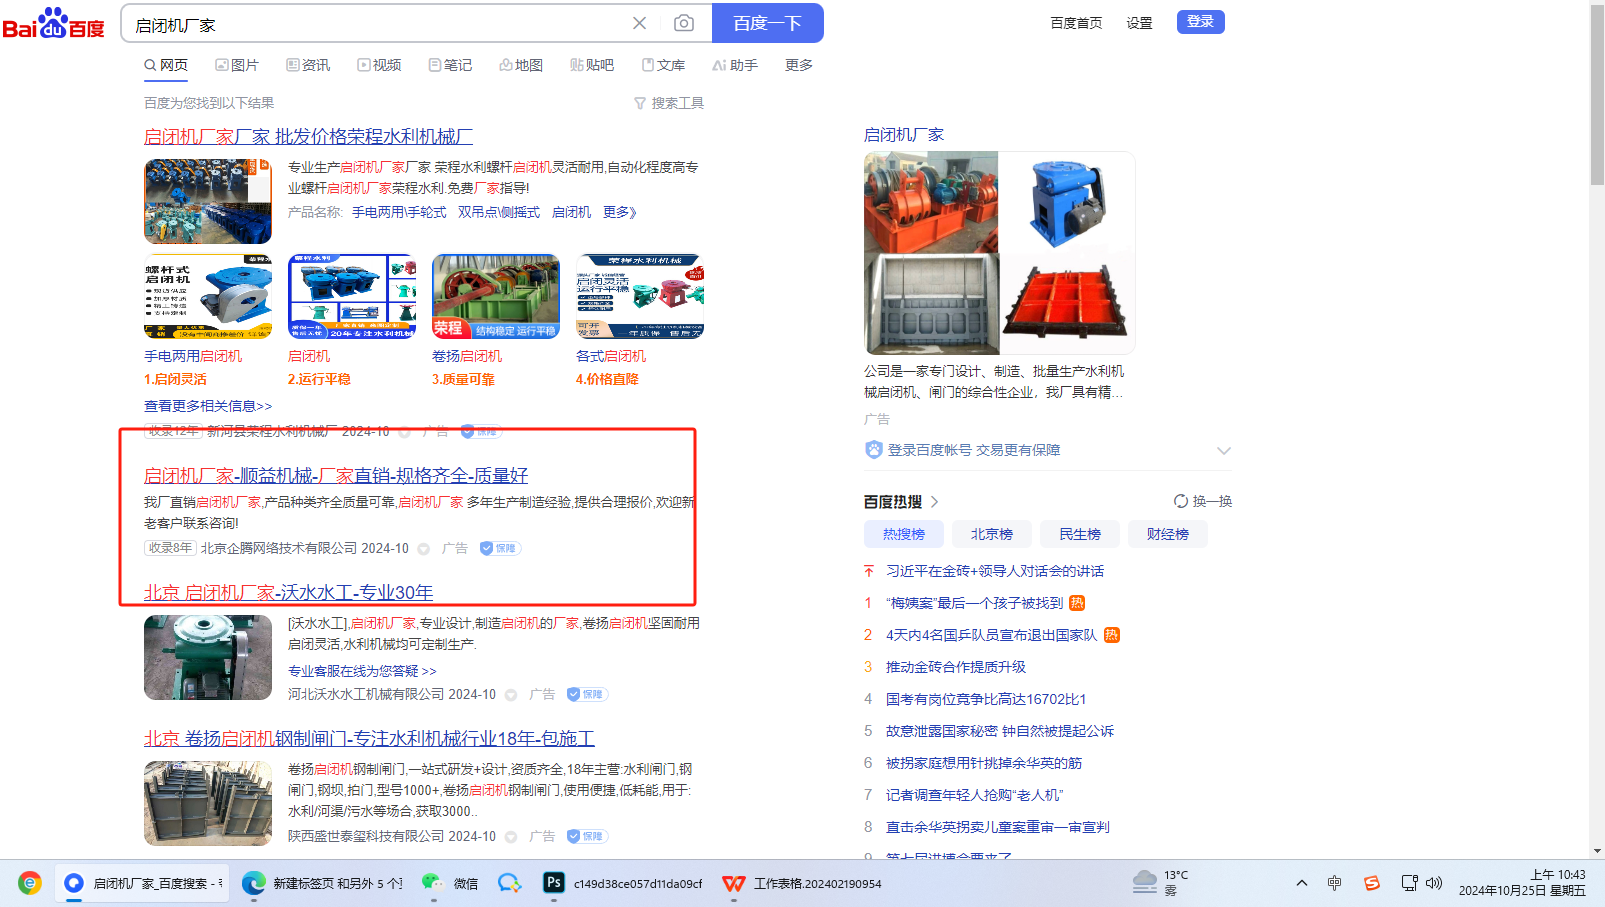Expand the 更多 tab menu
Viewport: 1605px width, 907px height.
(x=799, y=65)
